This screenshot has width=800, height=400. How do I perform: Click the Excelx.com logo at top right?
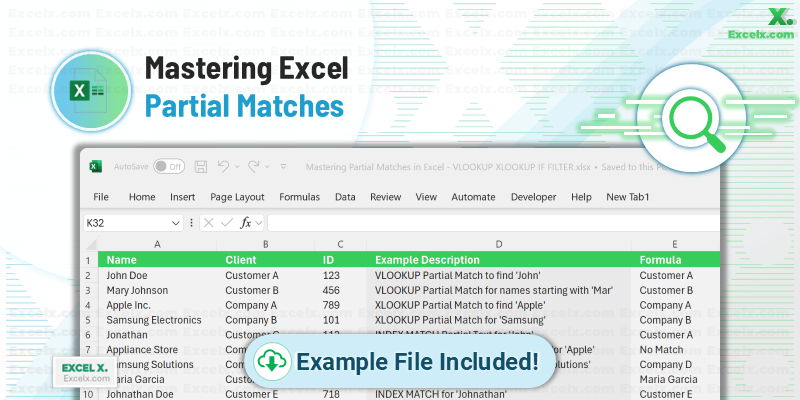761,23
